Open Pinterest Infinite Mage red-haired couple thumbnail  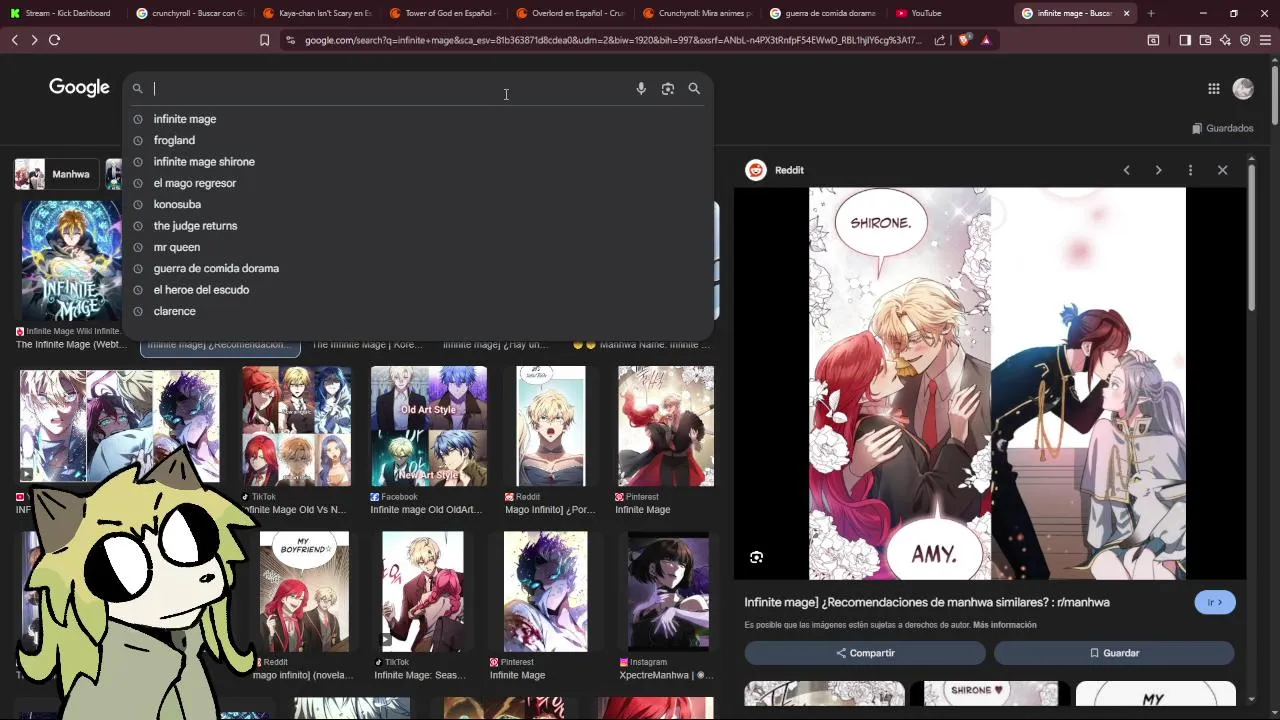click(666, 426)
